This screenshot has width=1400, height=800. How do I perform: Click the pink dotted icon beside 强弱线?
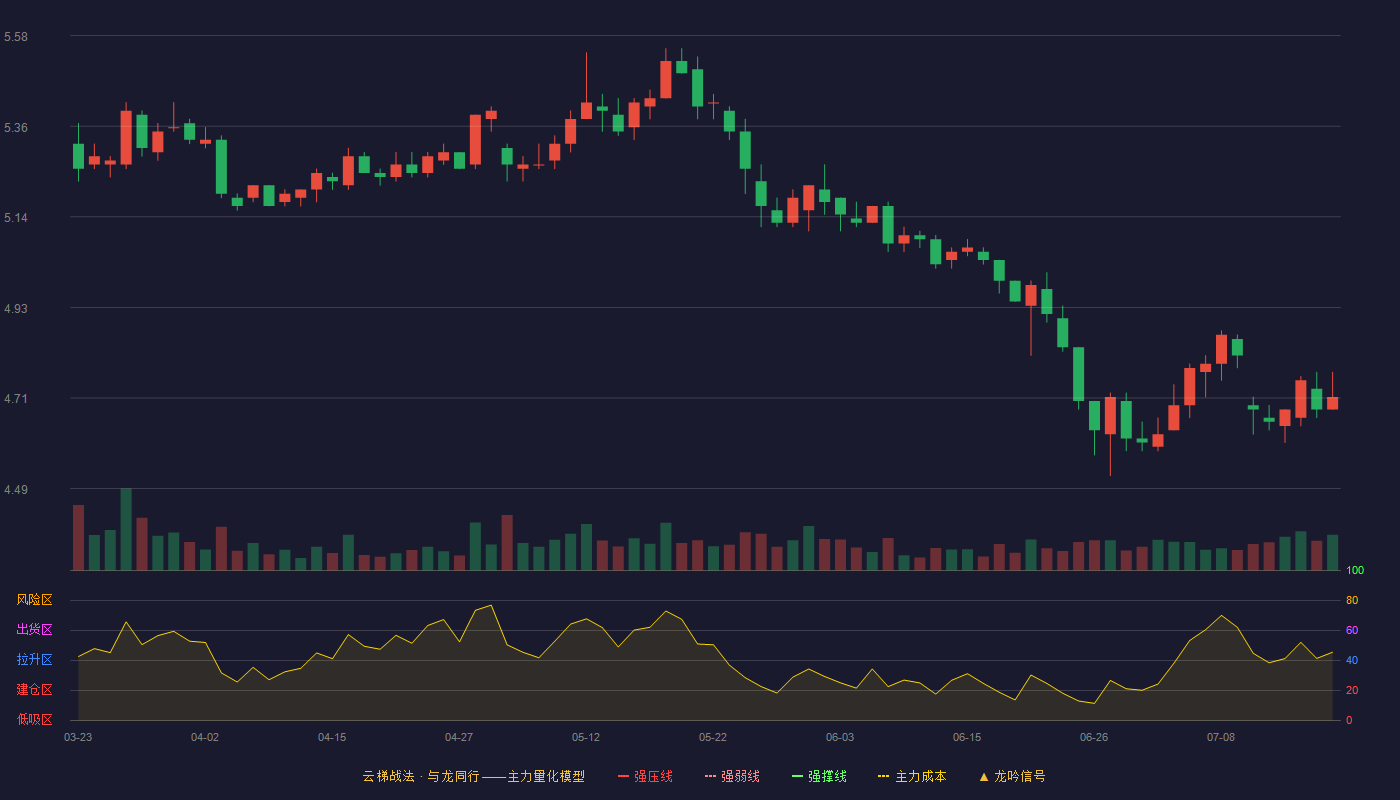coord(710,776)
